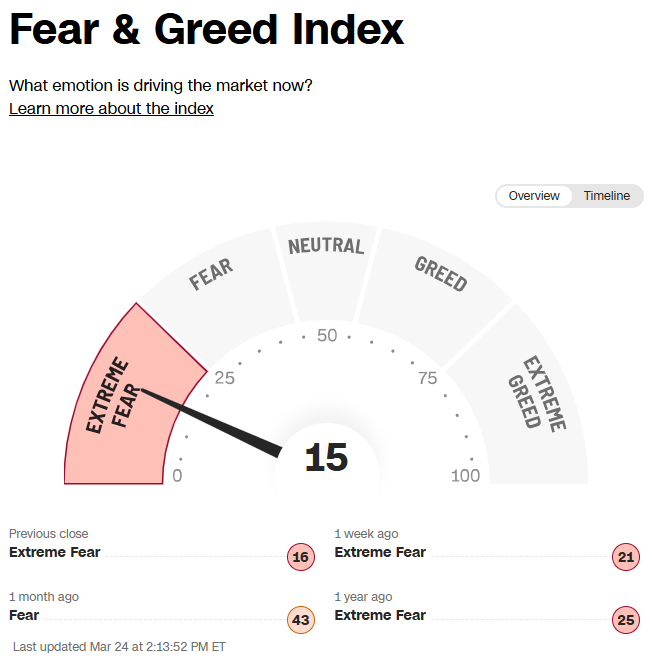Click the 1 week ago Extreme Fear label
This screenshot has width=652, height=661.
pyautogui.click(x=380, y=552)
